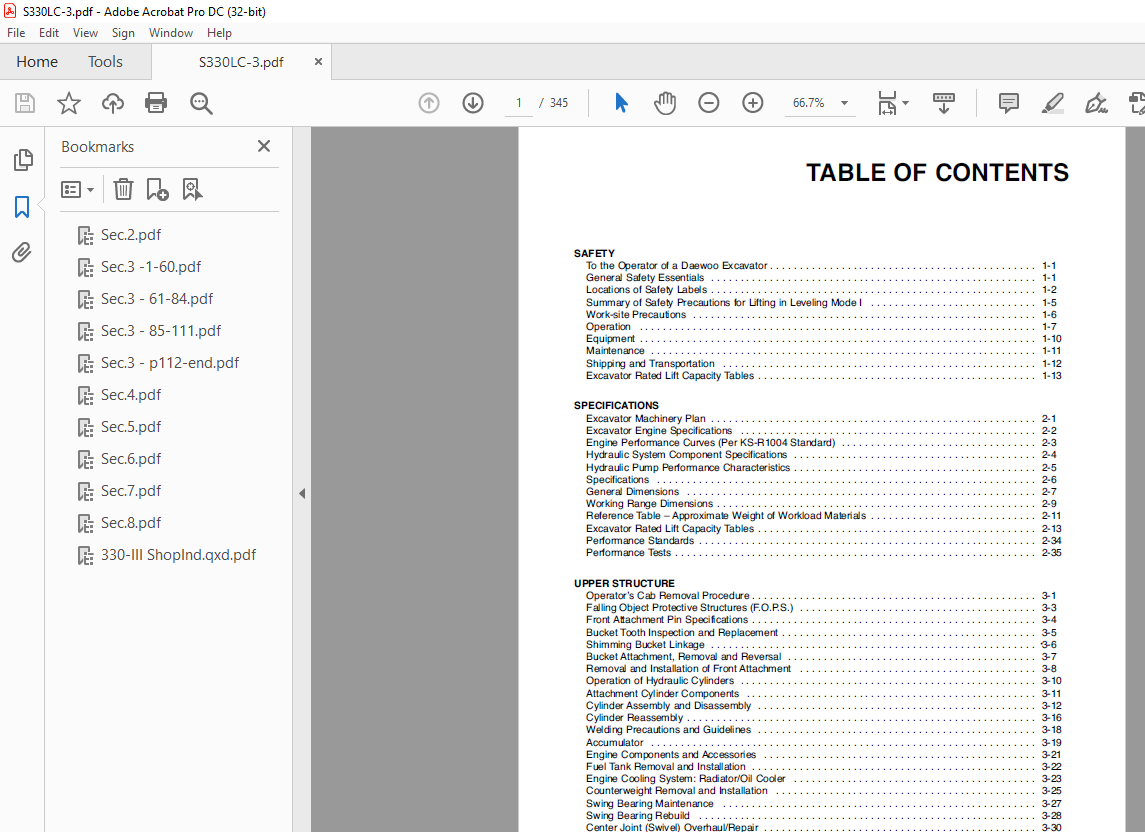Viewport: 1145px width, 832px height.
Task: Open the Sec.4.pdf bookmark
Action: click(x=131, y=395)
